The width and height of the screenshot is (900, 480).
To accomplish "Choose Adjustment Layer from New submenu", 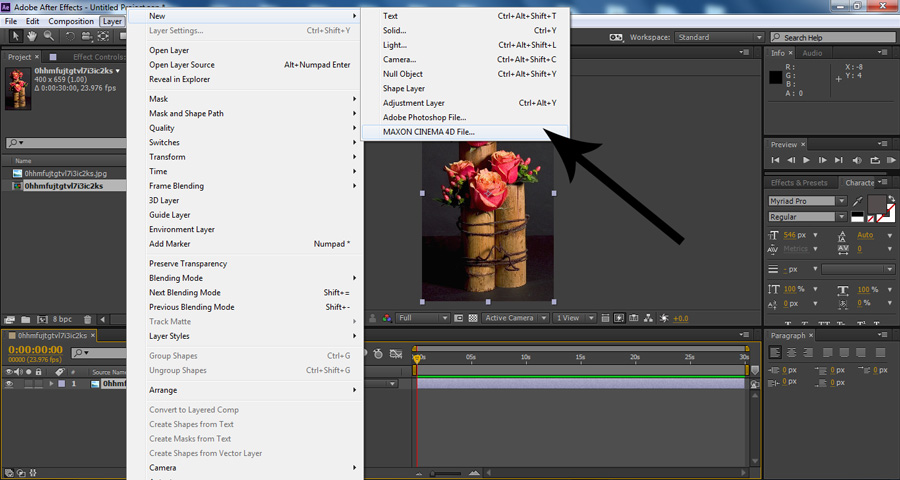I will pyautogui.click(x=465, y=103).
